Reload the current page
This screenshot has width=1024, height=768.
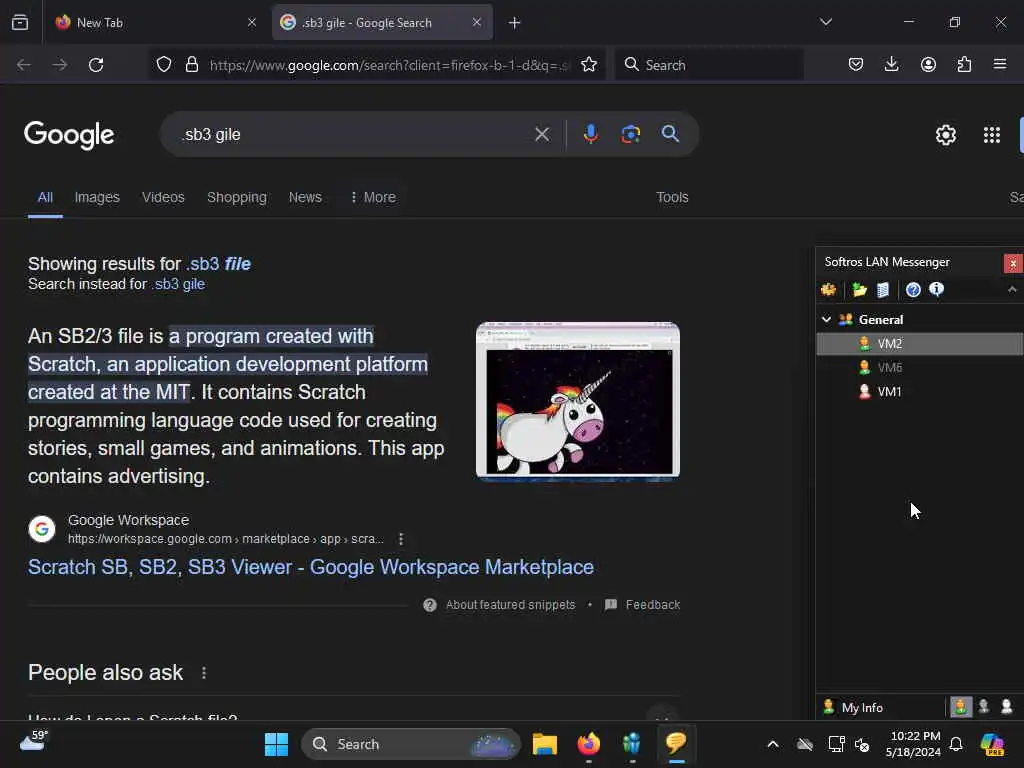tap(96, 65)
